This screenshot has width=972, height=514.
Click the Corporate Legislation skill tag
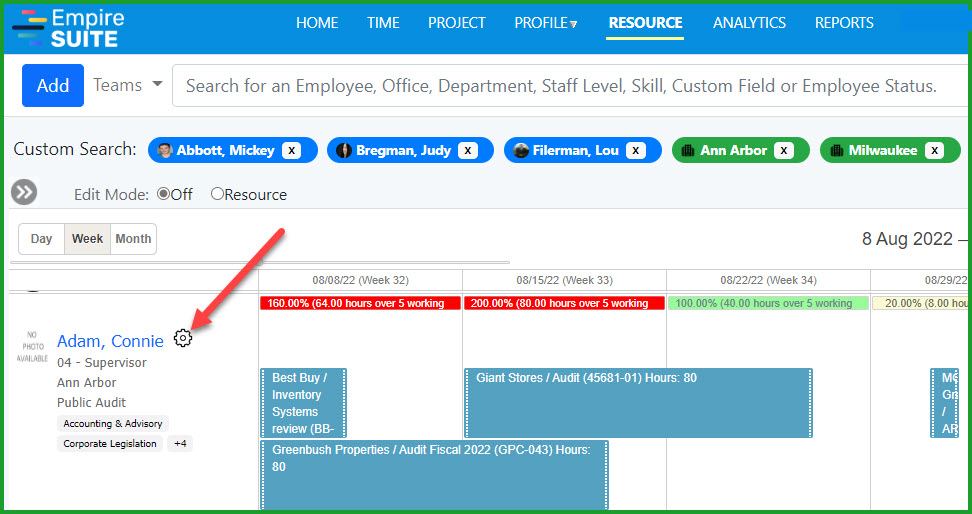[110, 444]
